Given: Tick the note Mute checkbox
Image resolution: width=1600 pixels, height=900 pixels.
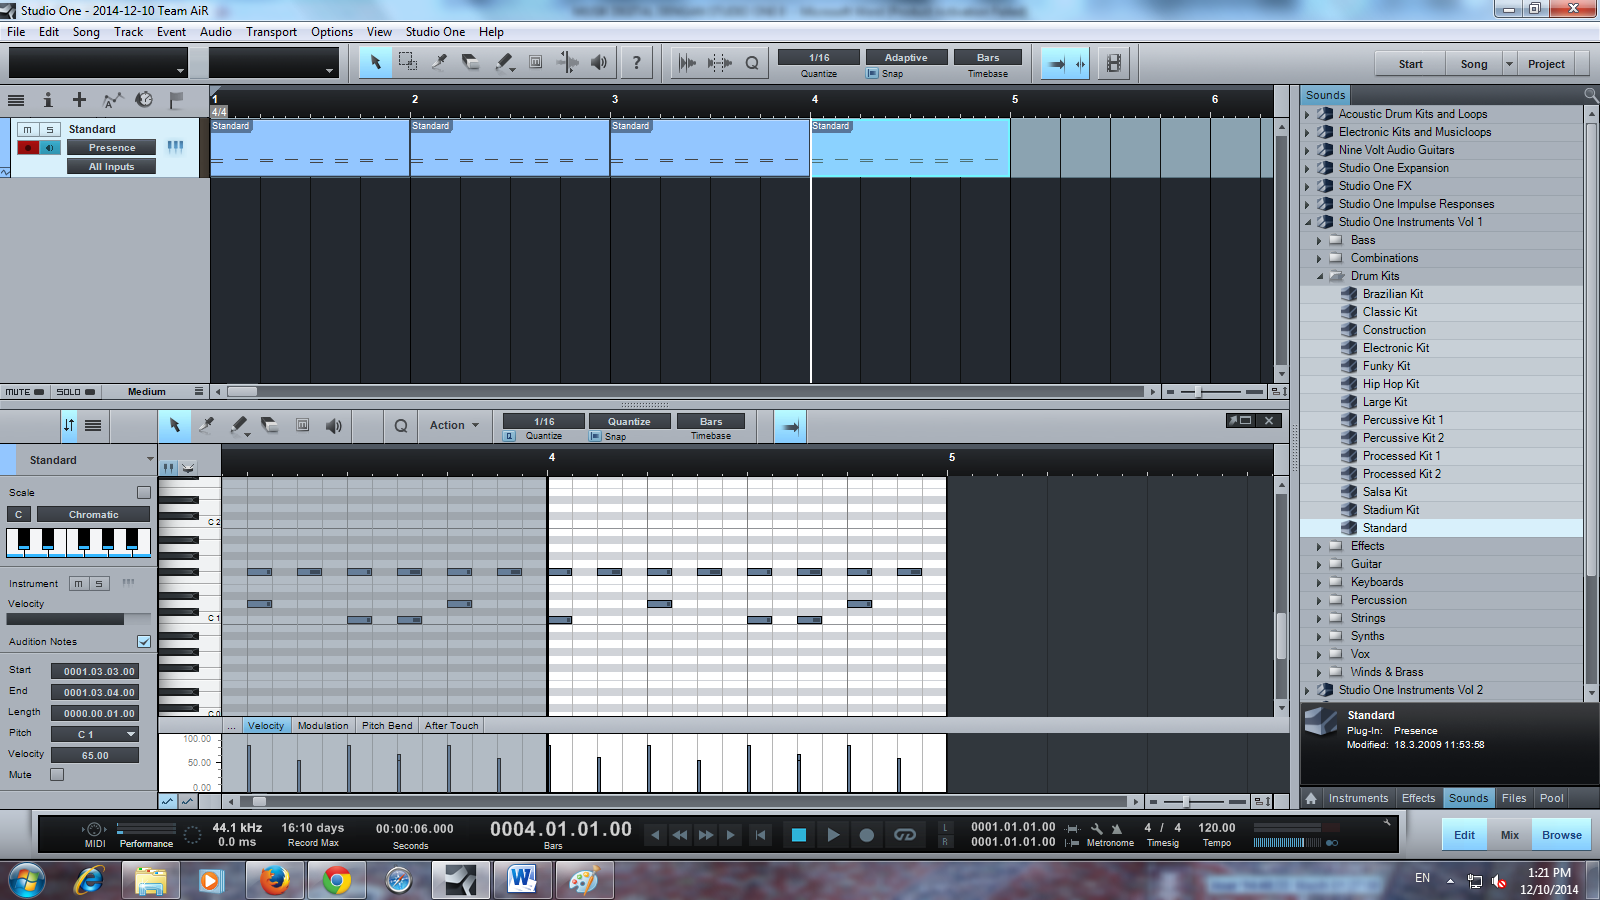Looking at the screenshot, I should tap(57, 774).
